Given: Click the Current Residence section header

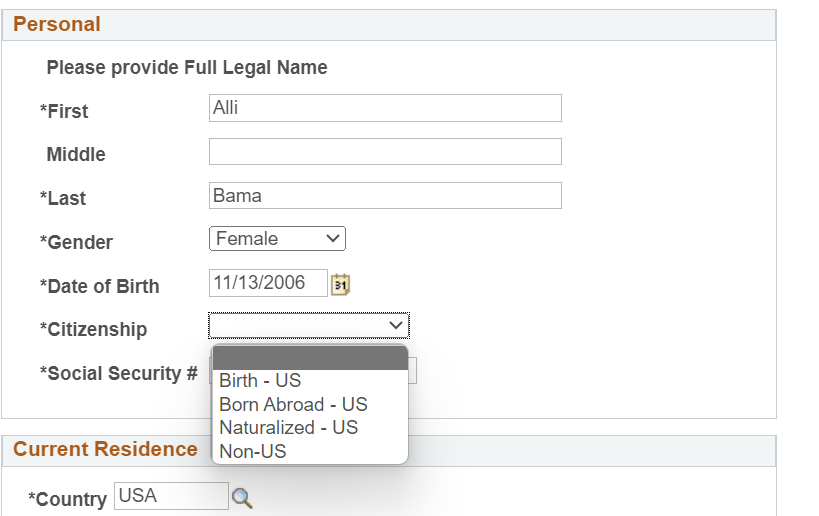Looking at the screenshot, I should [105, 450].
